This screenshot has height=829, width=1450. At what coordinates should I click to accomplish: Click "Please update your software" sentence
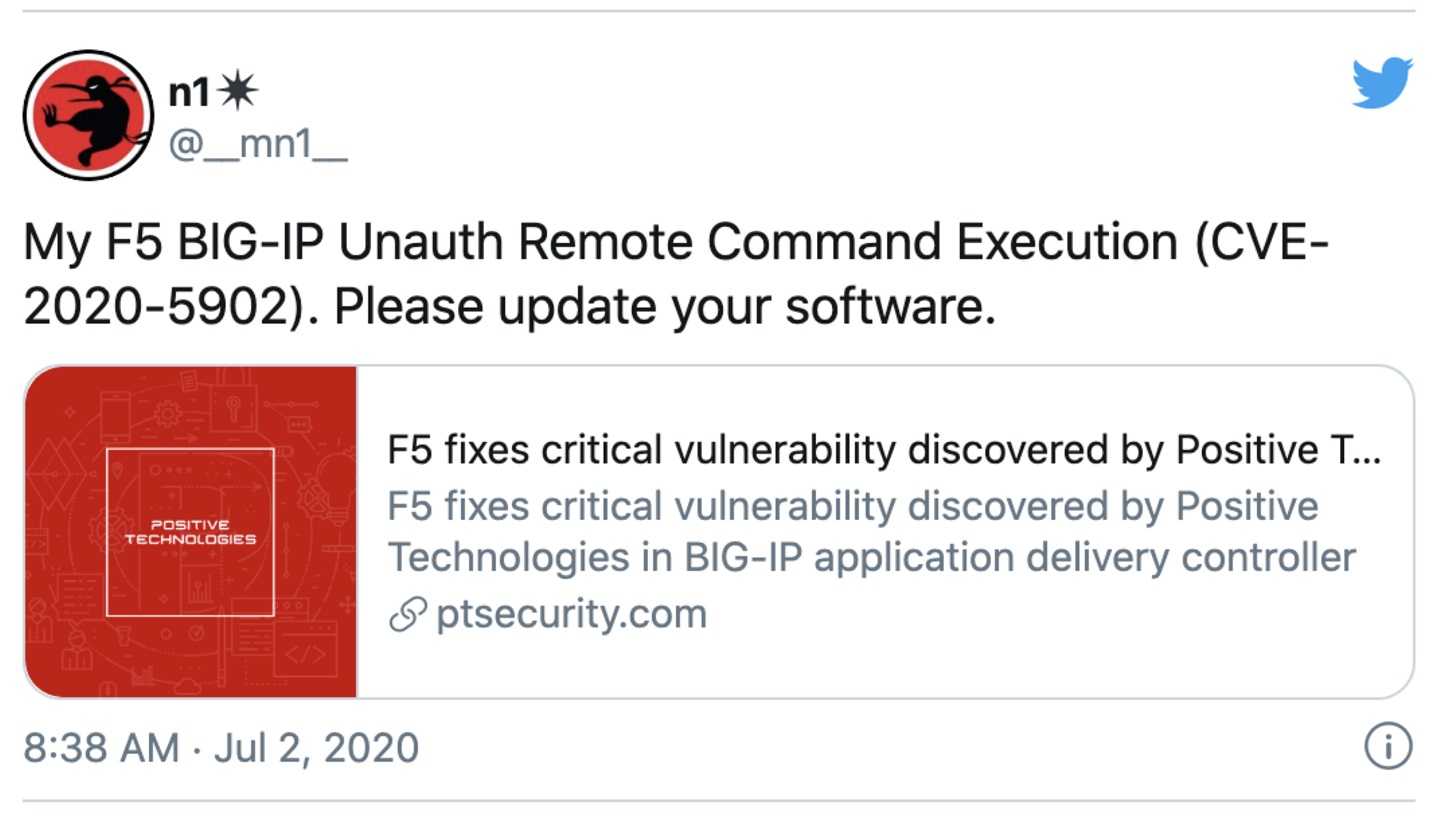click(x=665, y=308)
